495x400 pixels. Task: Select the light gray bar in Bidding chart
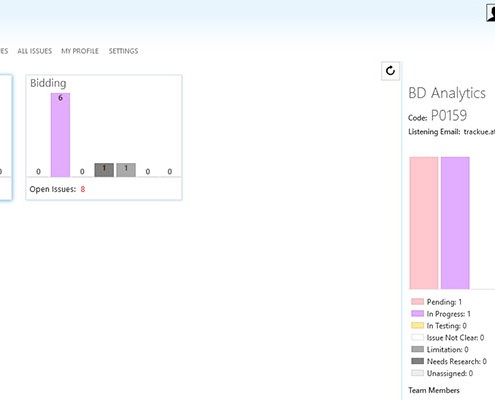126,170
